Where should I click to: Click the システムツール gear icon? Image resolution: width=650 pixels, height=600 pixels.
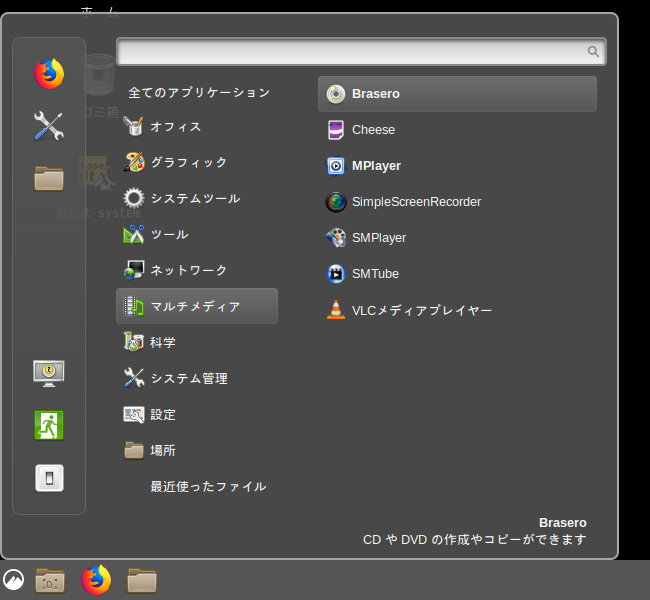point(134,198)
